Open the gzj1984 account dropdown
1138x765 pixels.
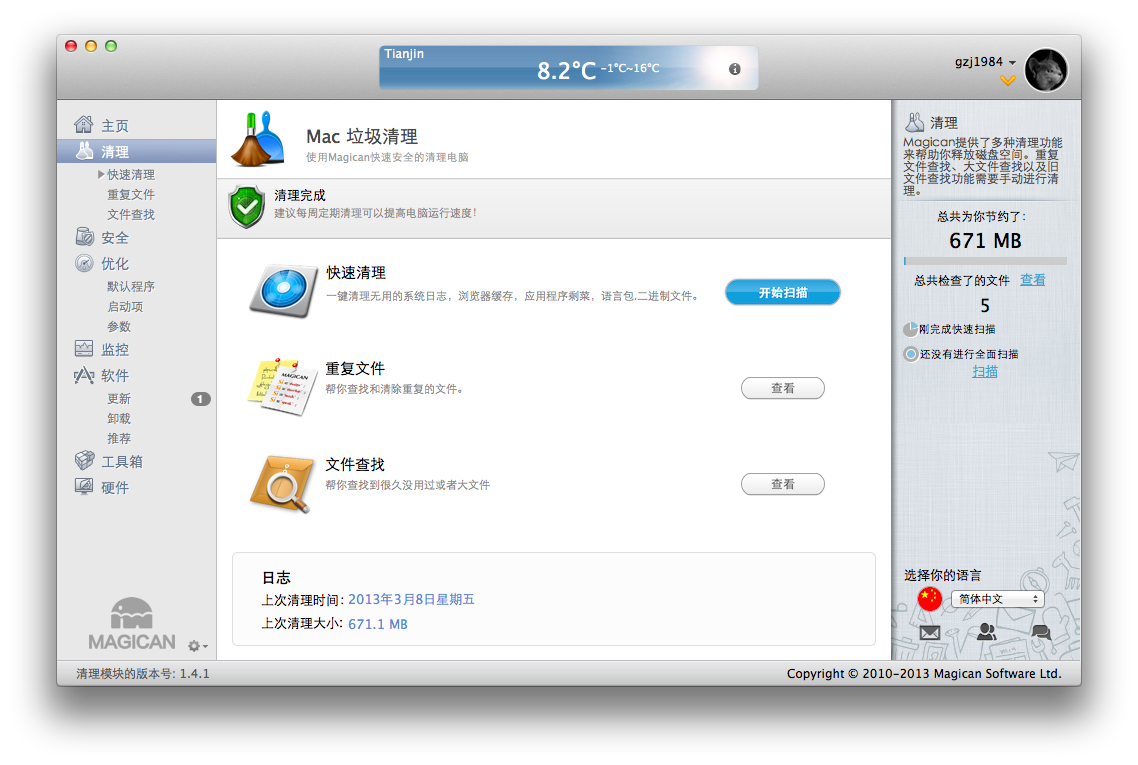(985, 62)
